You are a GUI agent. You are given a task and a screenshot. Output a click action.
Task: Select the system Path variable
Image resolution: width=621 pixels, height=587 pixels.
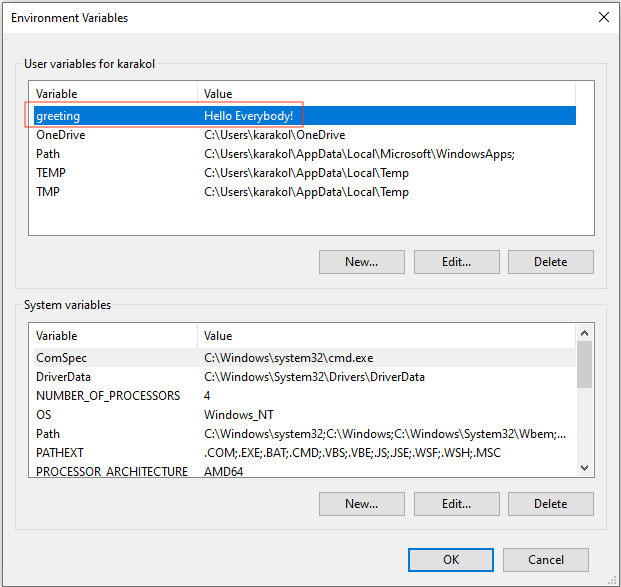(x=305, y=434)
